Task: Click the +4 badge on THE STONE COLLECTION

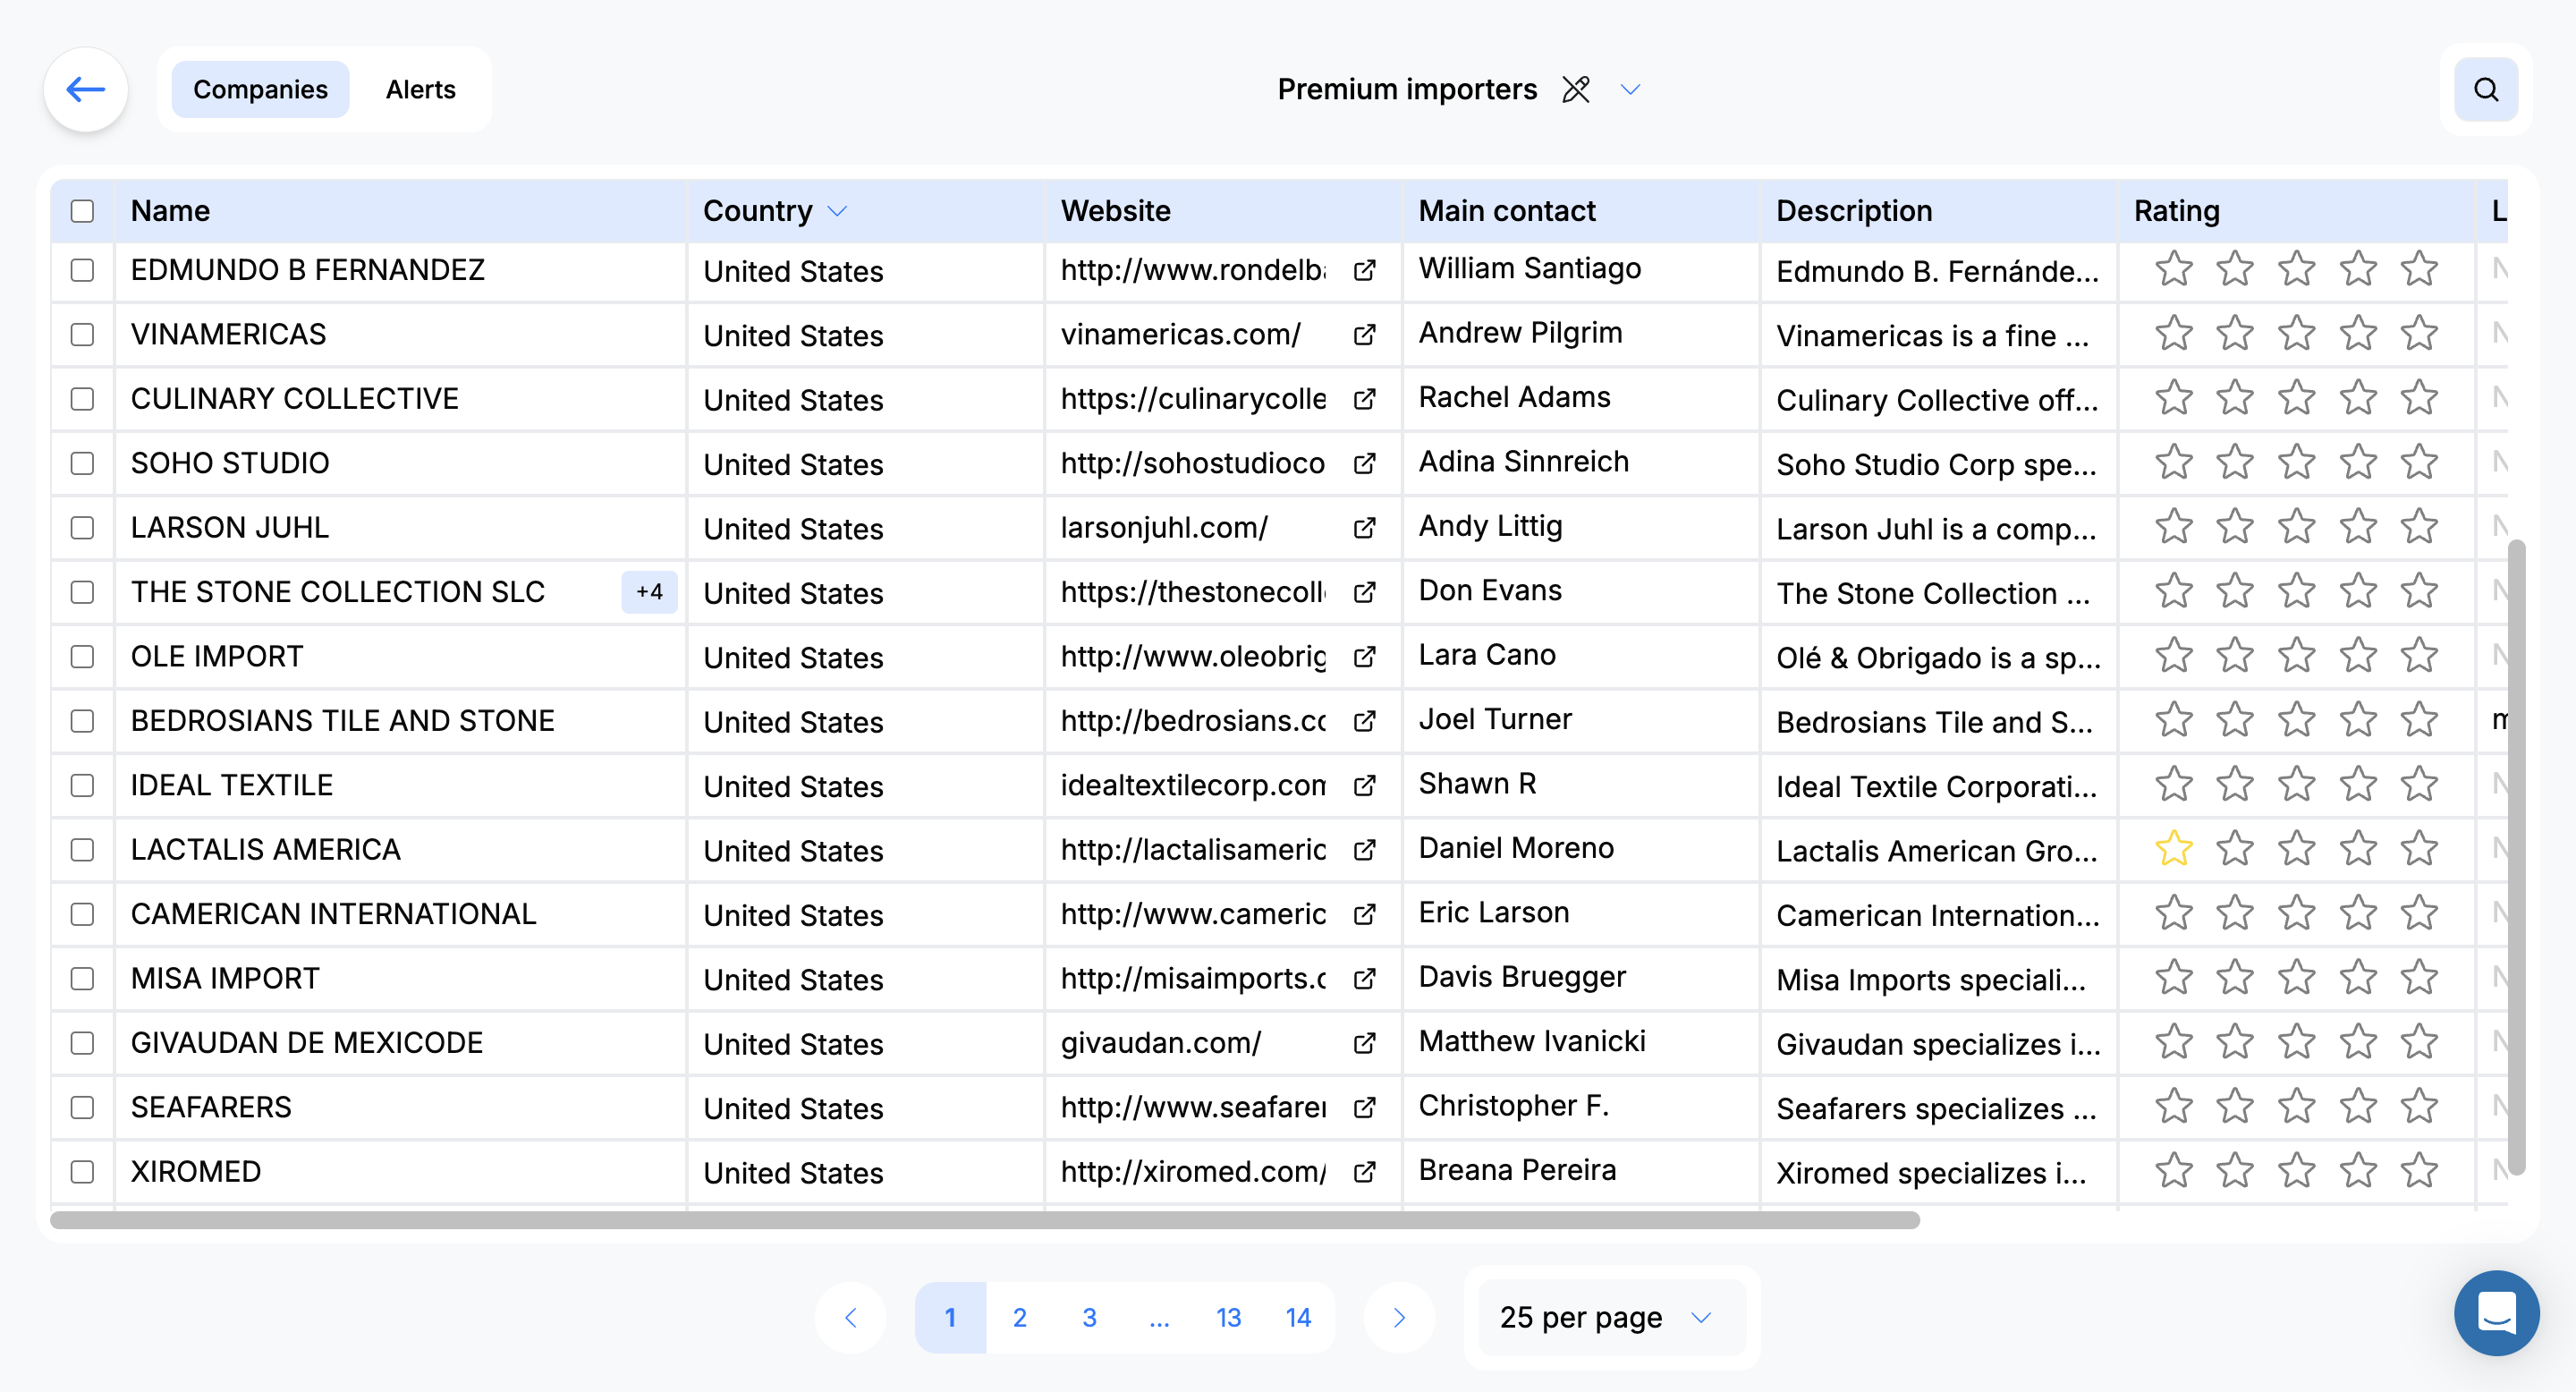Action: [649, 592]
